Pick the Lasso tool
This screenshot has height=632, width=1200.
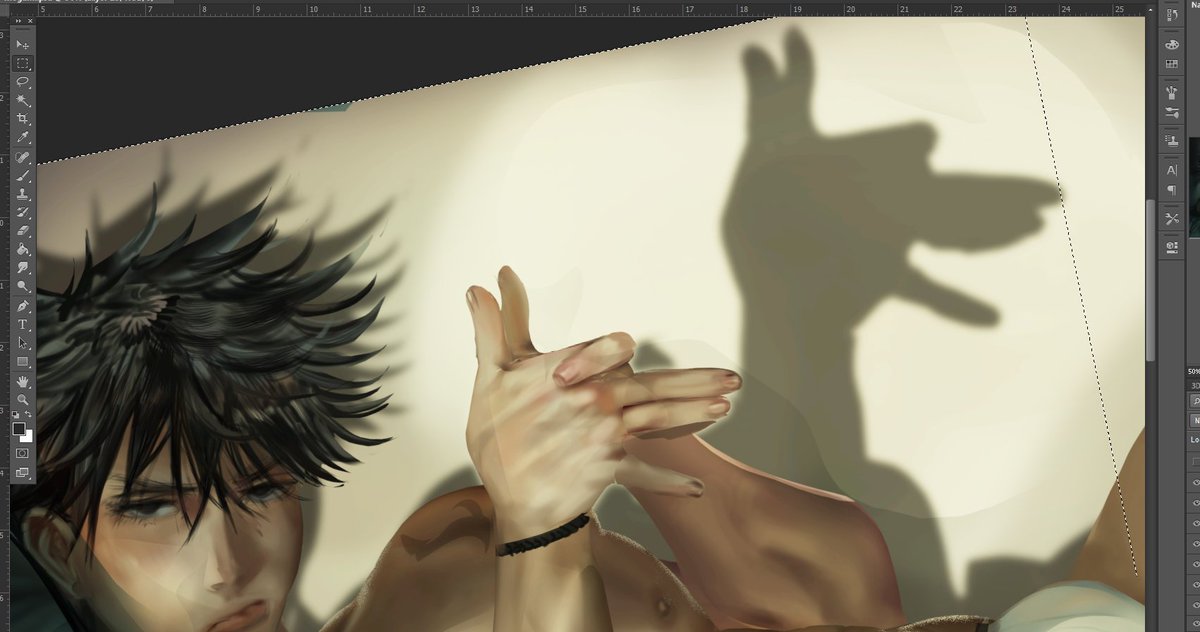point(23,82)
